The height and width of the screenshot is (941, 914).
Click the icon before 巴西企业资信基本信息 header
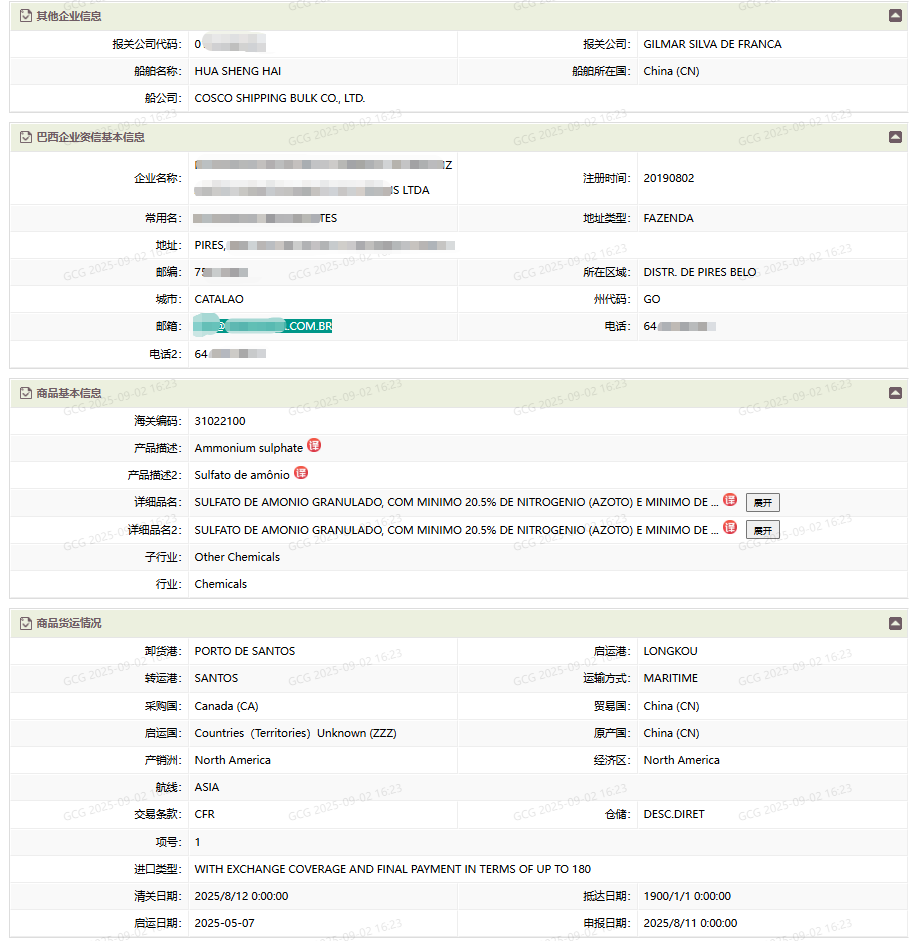(25, 137)
